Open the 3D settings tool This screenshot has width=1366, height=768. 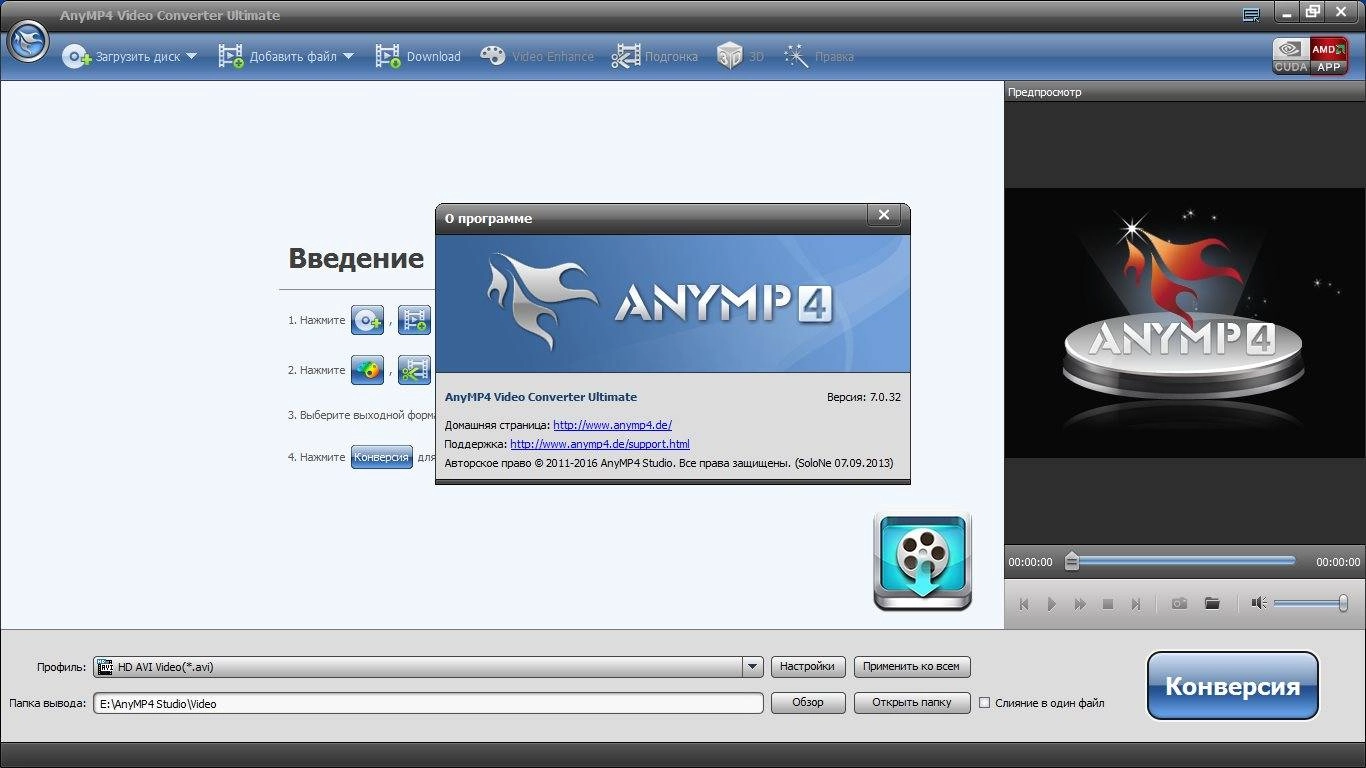point(740,57)
